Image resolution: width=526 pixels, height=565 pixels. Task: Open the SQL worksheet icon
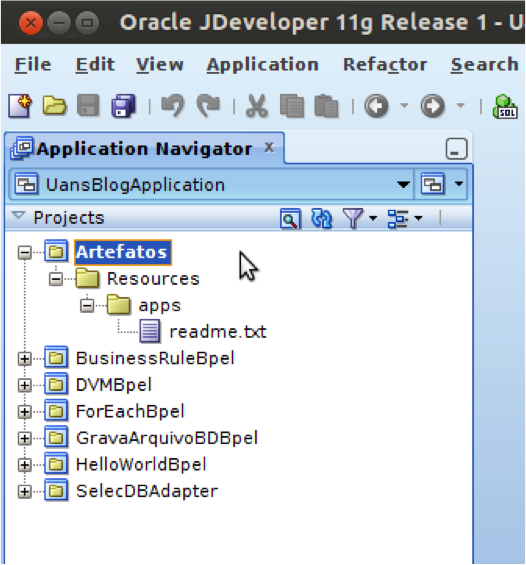click(505, 106)
